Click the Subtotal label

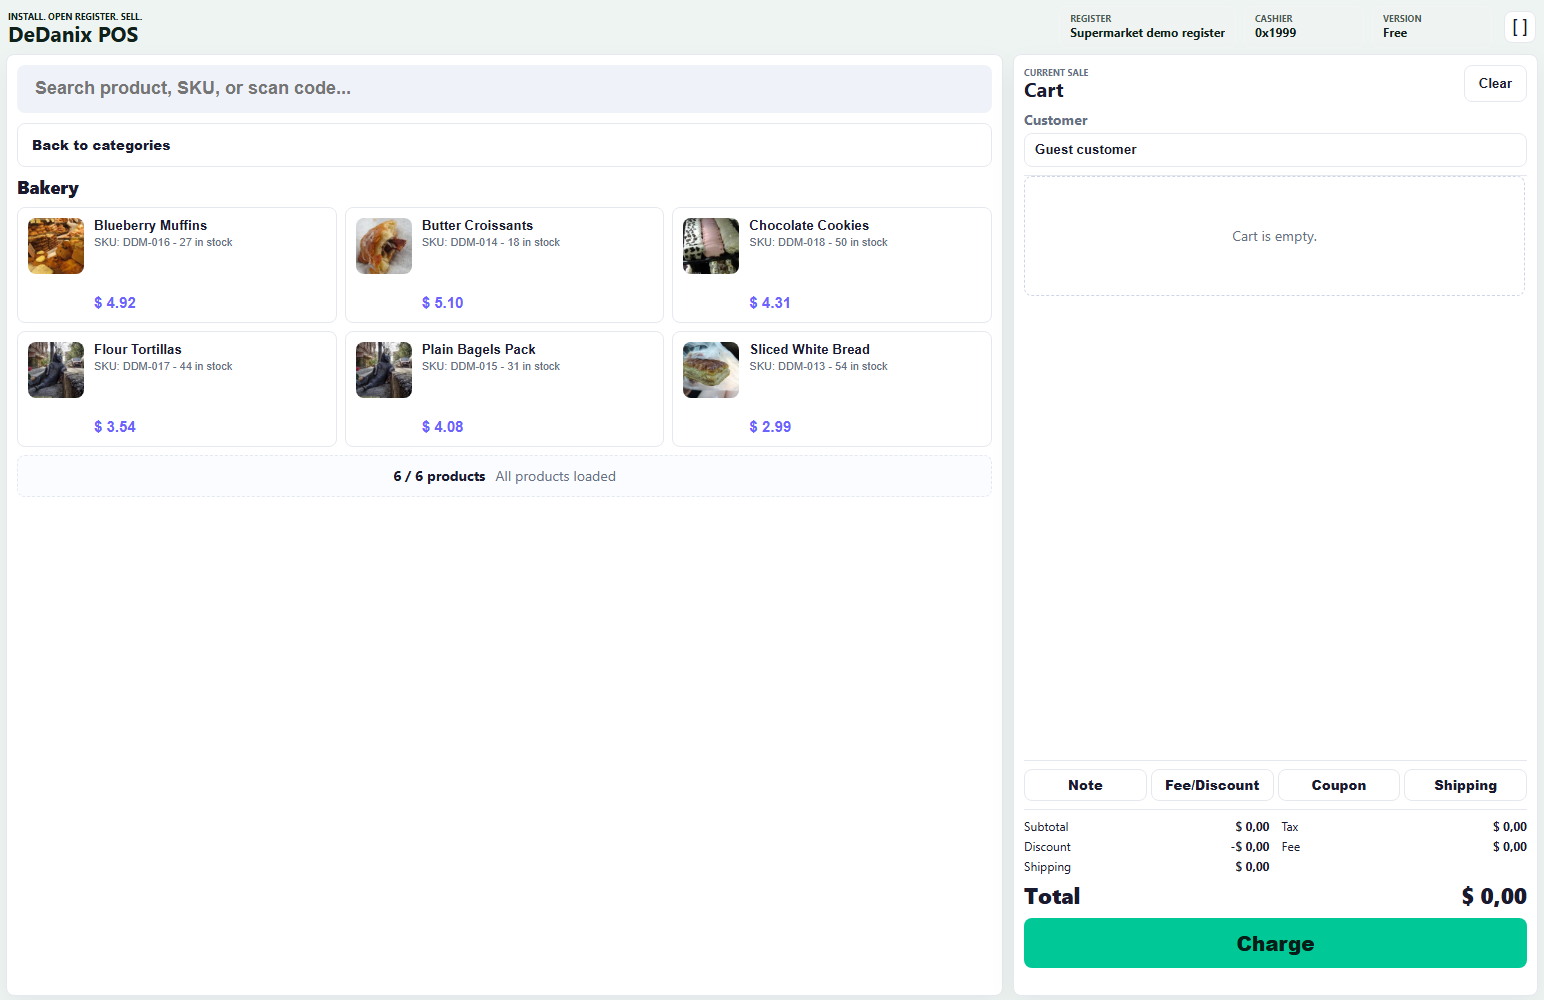pyautogui.click(x=1046, y=827)
